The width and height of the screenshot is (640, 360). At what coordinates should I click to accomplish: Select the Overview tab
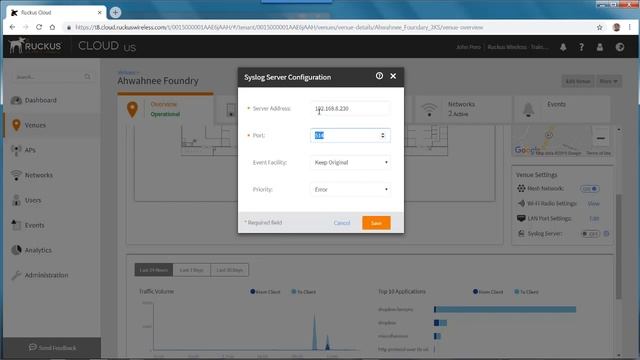(165, 109)
